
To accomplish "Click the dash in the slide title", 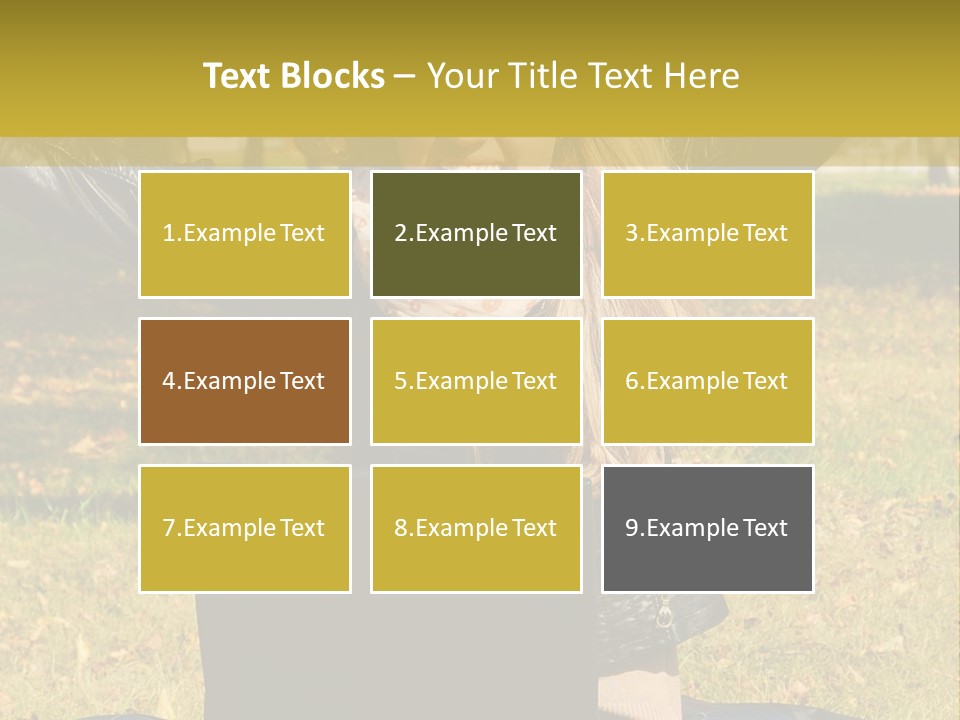I will [x=405, y=76].
